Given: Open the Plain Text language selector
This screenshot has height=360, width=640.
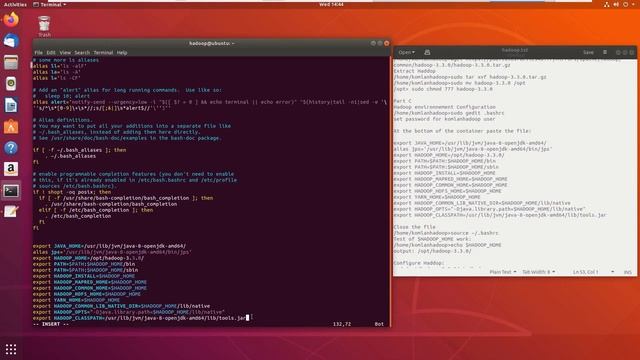Looking at the screenshot, I should pyautogui.click(x=503, y=272).
